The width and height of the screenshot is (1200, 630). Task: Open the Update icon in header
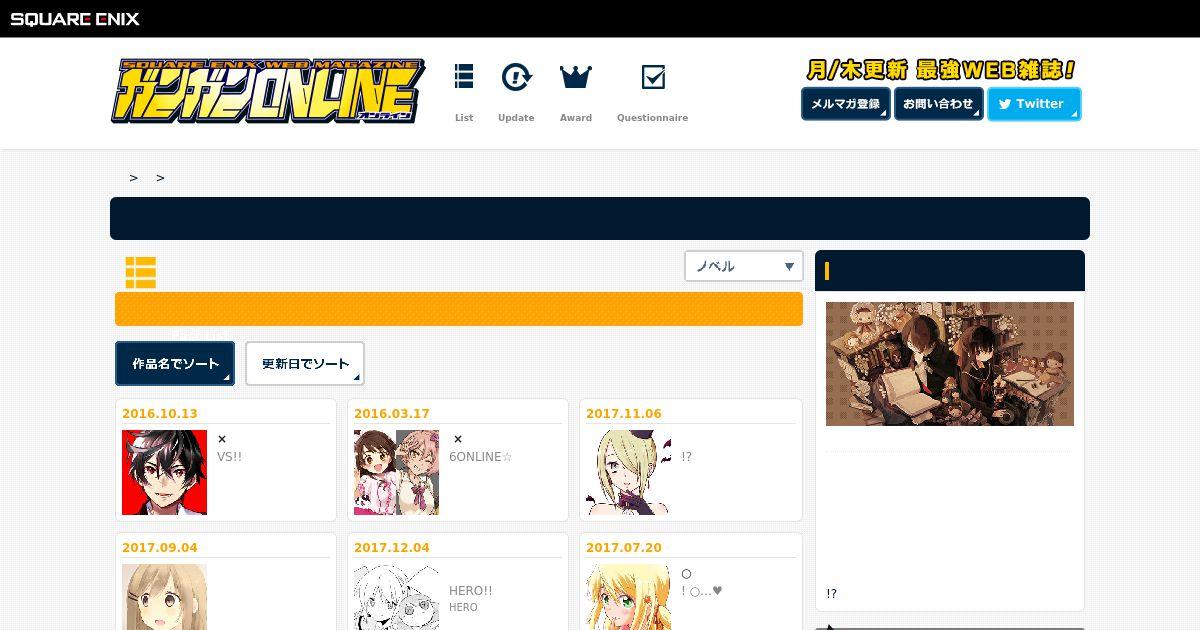pyautogui.click(x=516, y=77)
